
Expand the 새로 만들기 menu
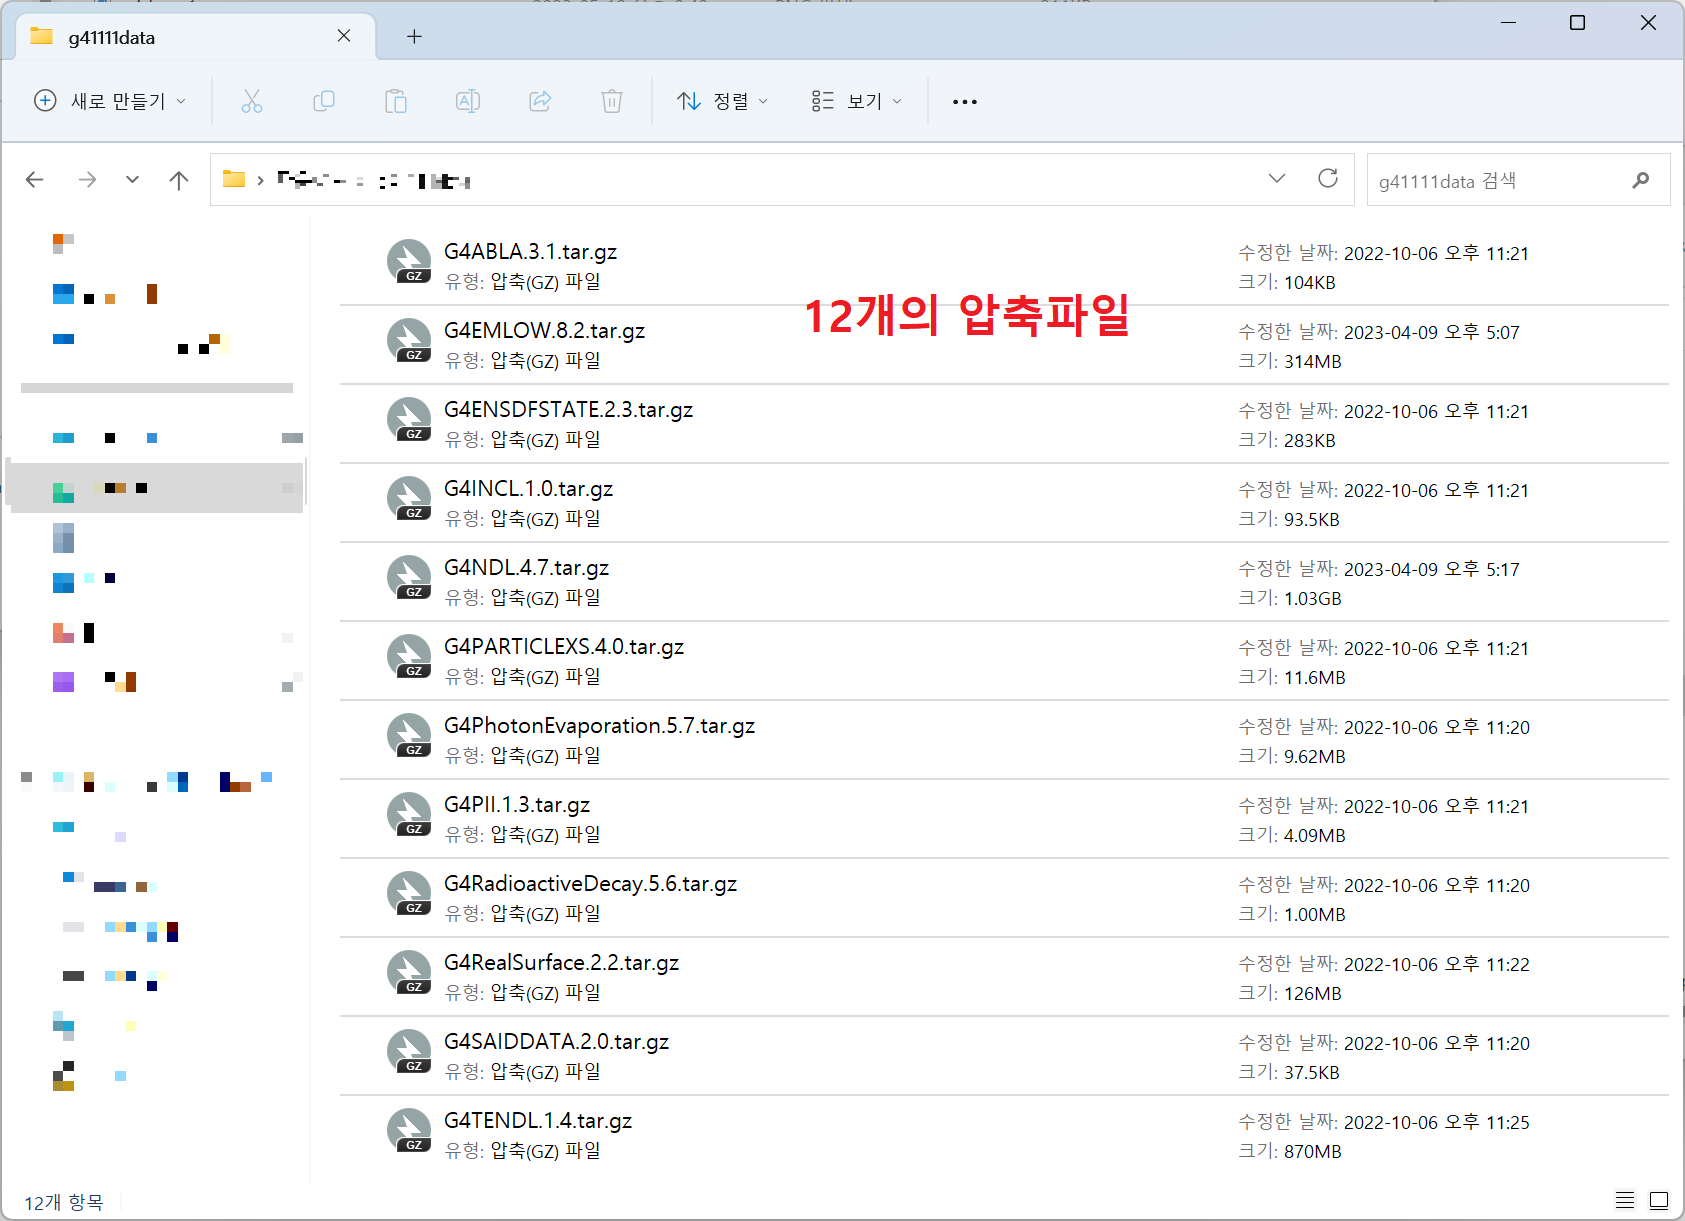pos(110,101)
